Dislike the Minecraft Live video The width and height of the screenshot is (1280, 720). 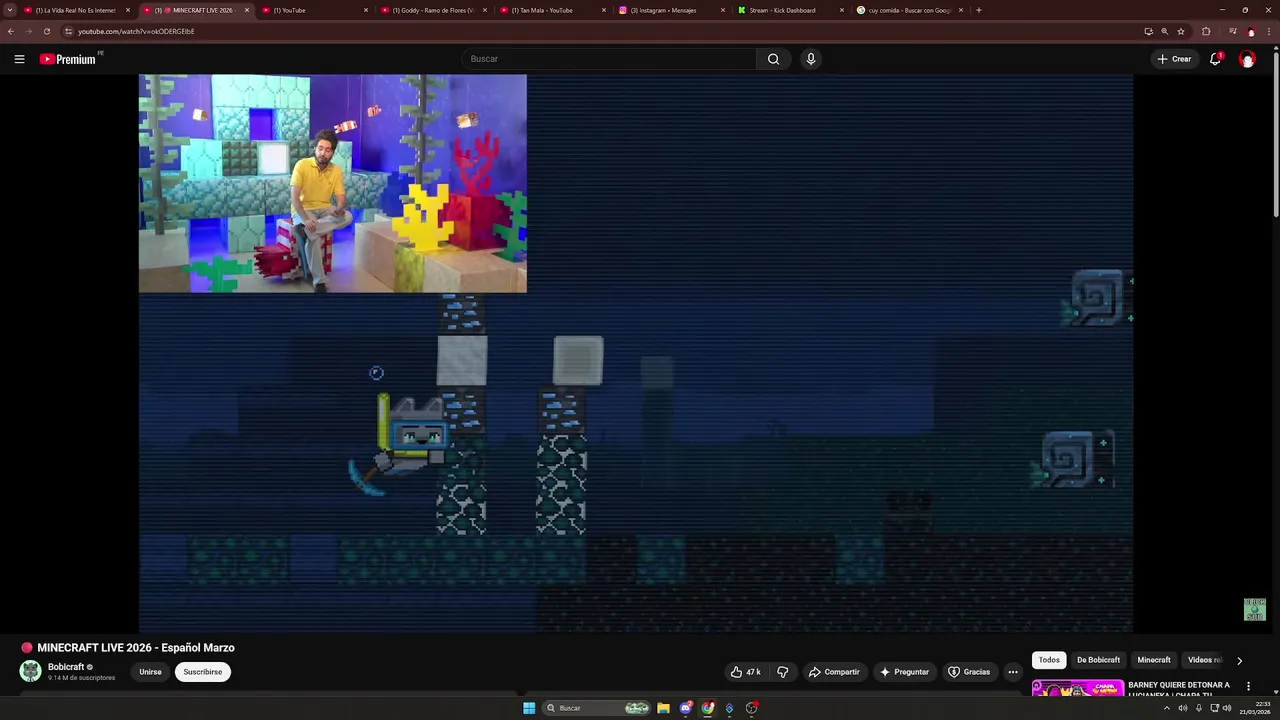783,672
